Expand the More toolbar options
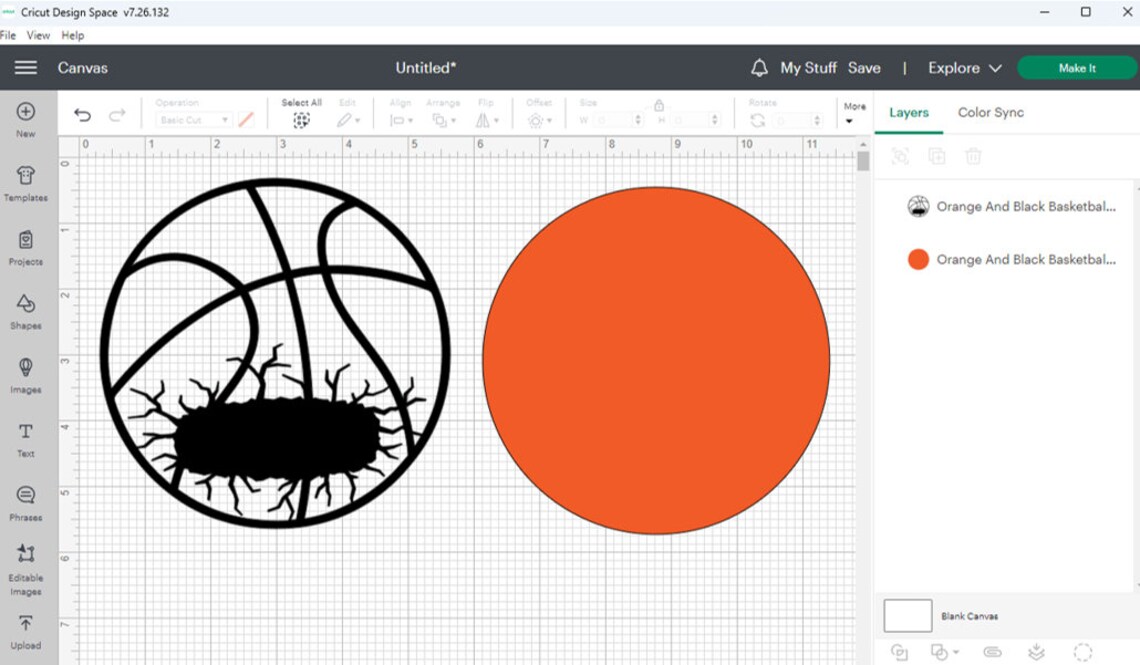The width and height of the screenshot is (1140, 665). [x=854, y=113]
